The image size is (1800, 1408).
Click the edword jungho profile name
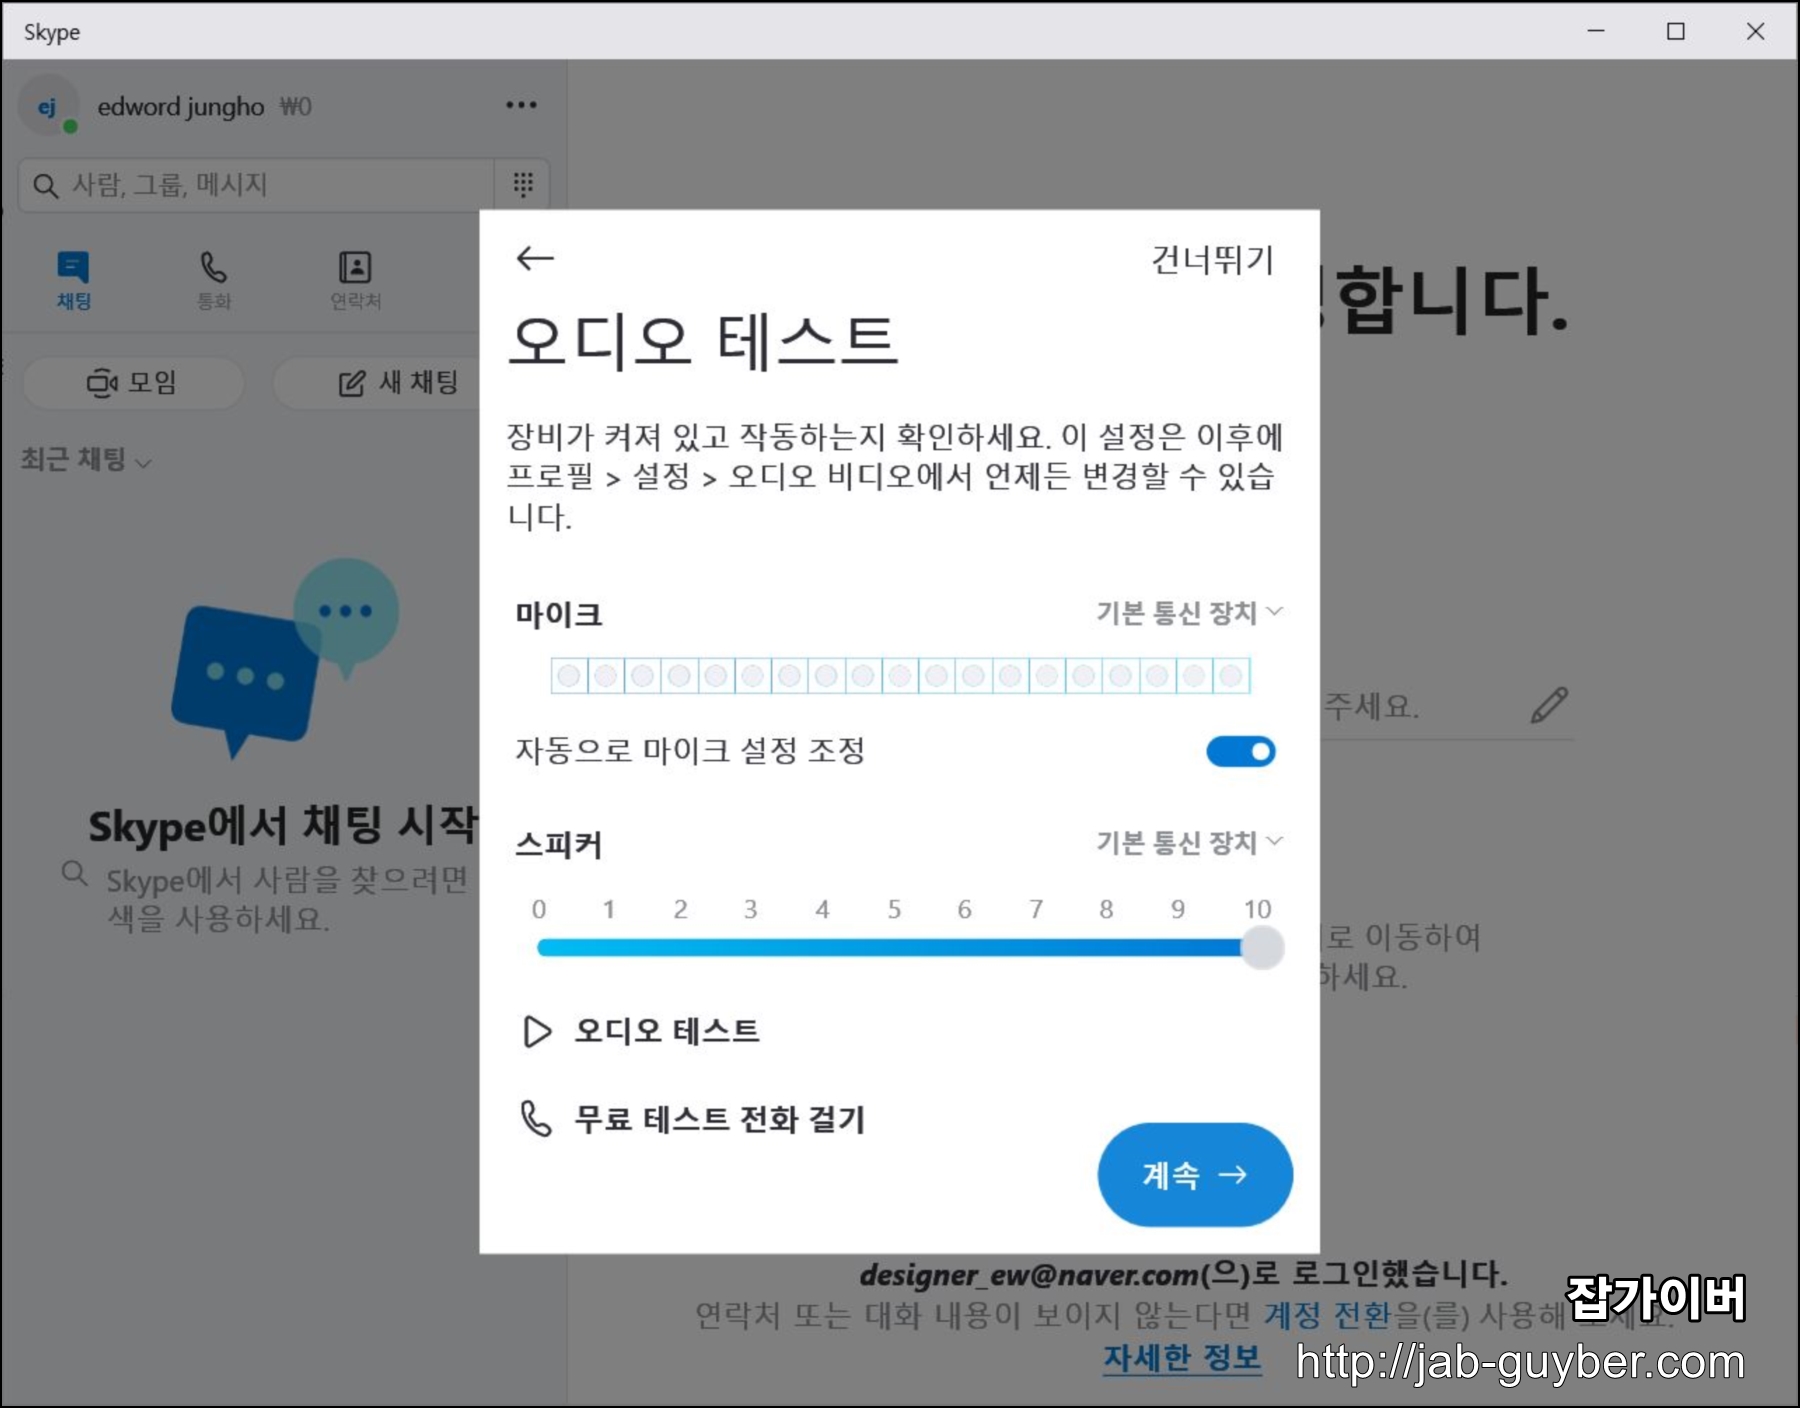point(180,106)
